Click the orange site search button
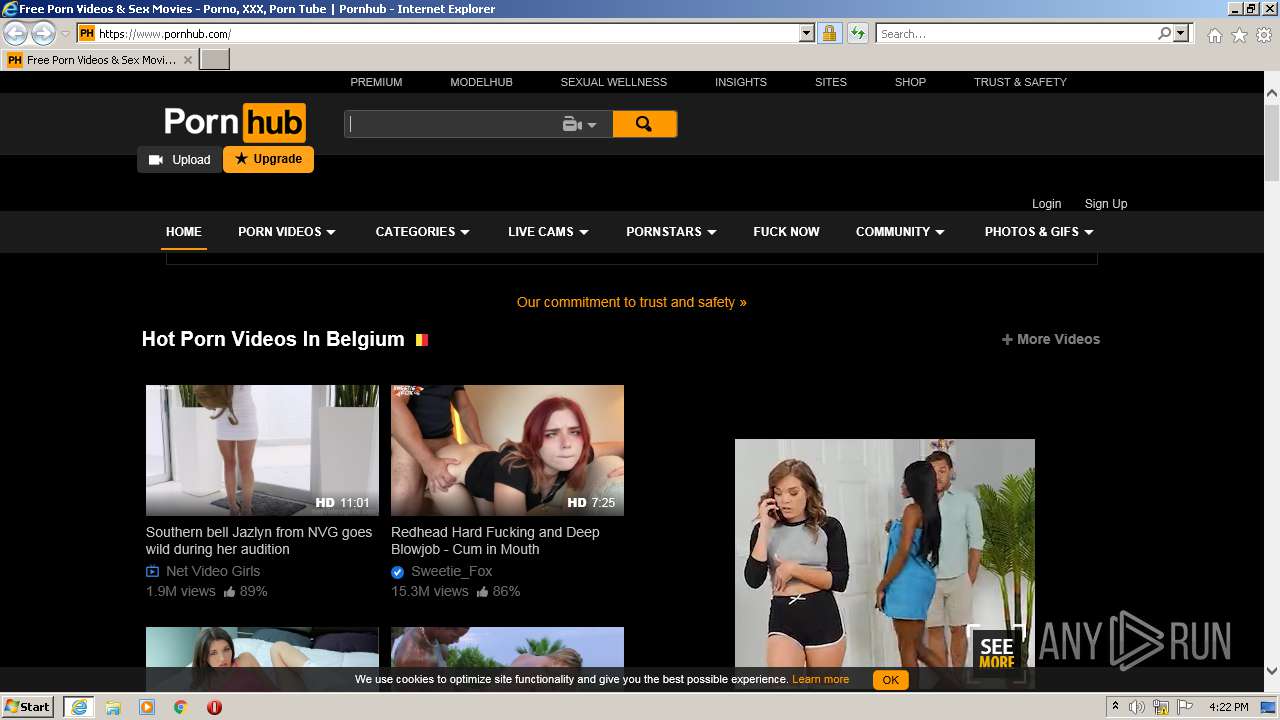Viewport: 1280px width, 720px height. tap(644, 124)
